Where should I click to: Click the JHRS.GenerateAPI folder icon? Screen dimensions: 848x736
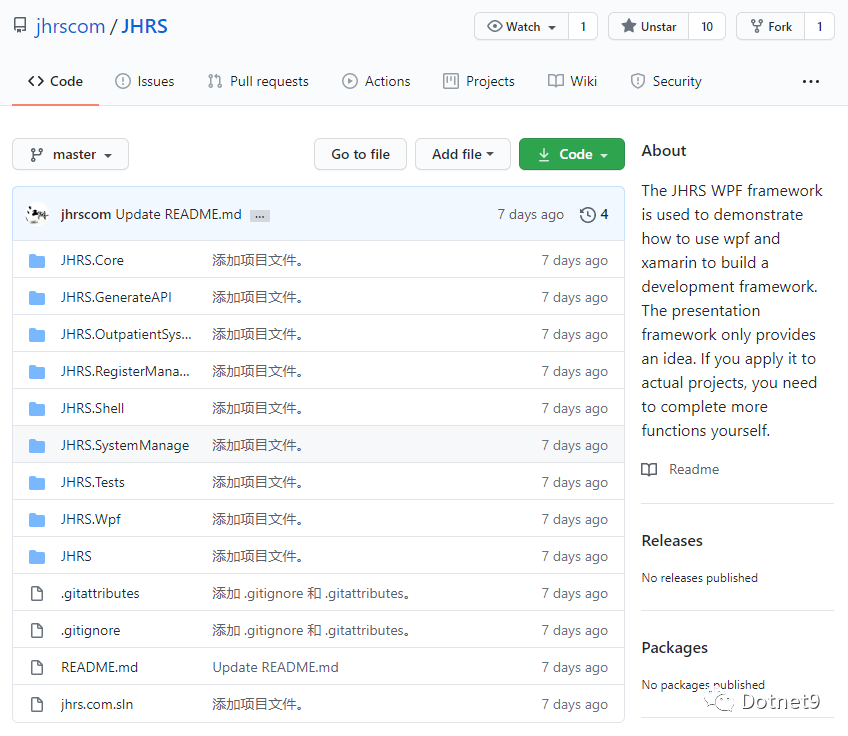[x=37, y=297]
